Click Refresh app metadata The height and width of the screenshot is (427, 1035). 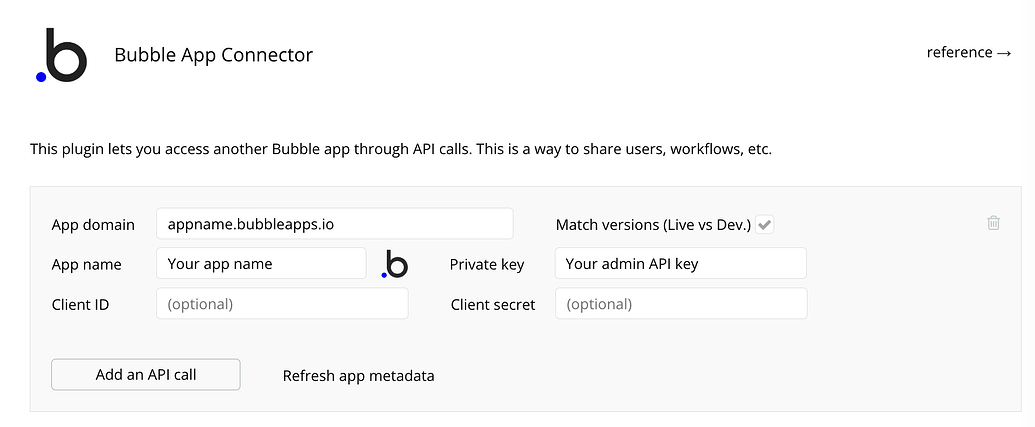[x=358, y=376]
